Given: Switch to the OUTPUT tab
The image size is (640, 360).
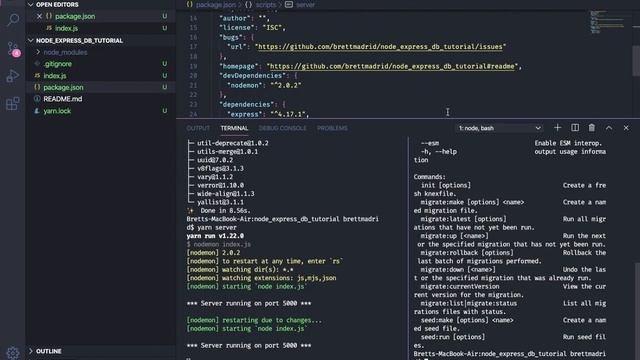Looking at the screenshot, I should (x=198, y=128).
